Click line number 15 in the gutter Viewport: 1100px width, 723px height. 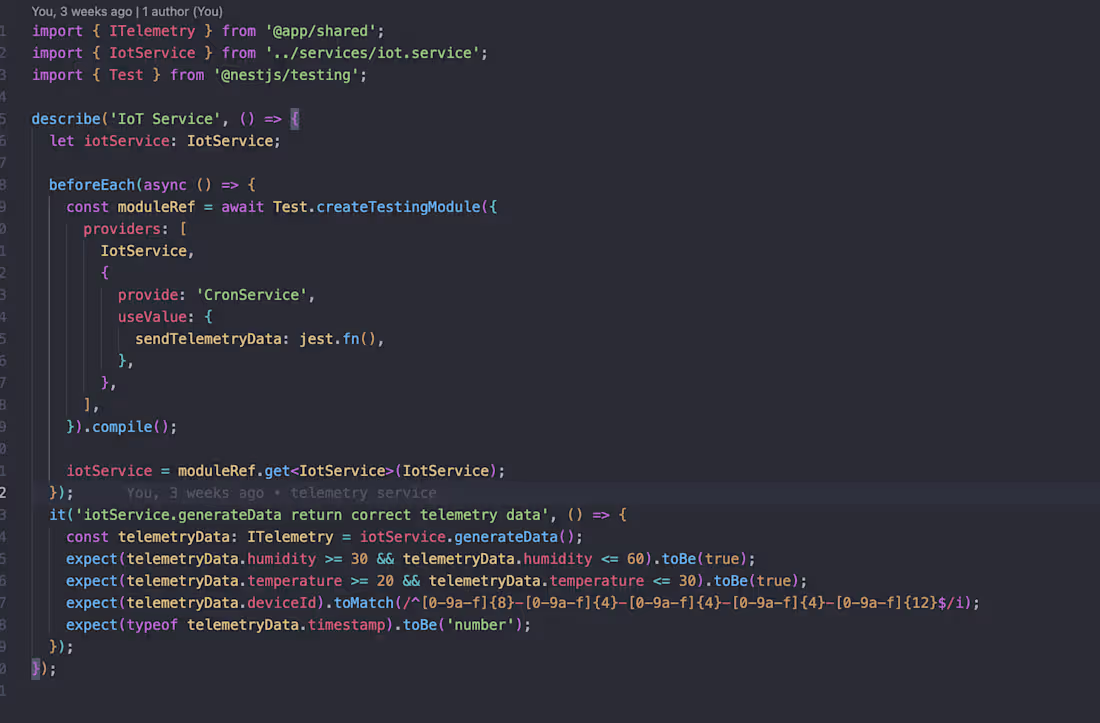(x=5, y=338)
